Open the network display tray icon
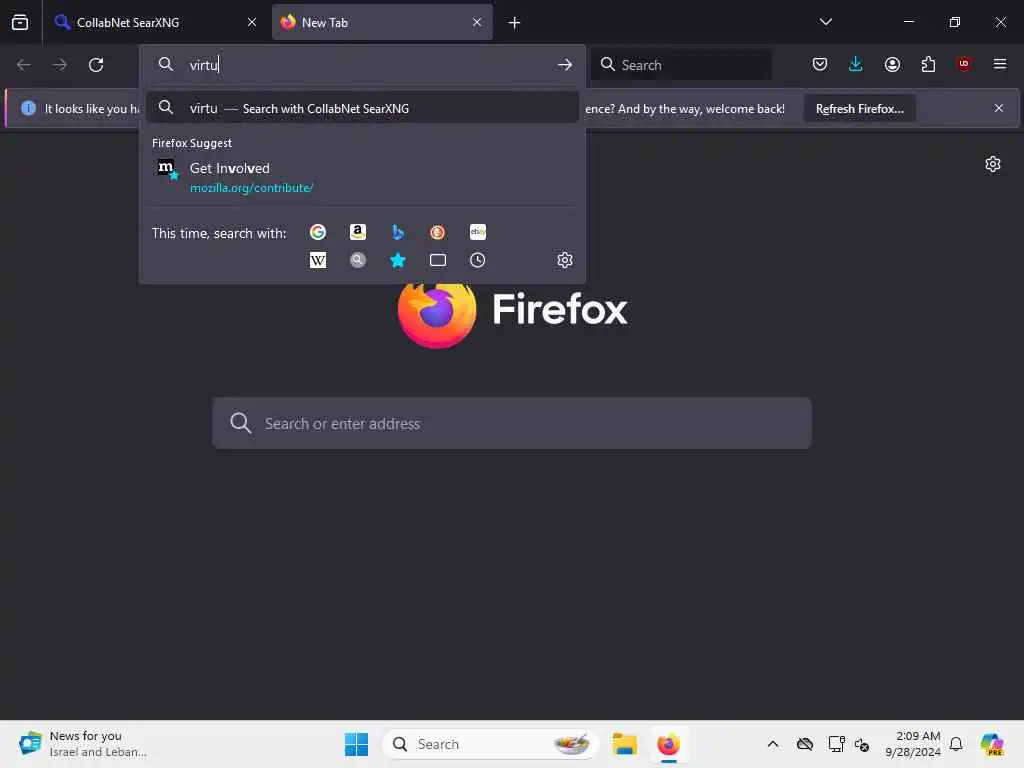 click(836, 744)
